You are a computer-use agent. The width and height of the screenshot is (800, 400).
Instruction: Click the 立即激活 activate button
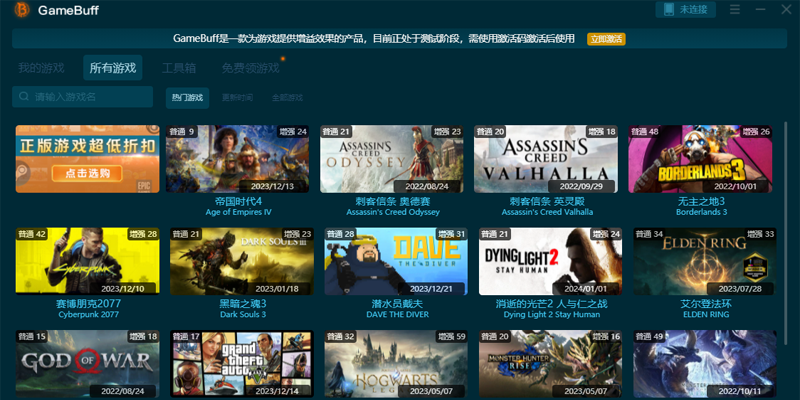(x=606, y=39)
